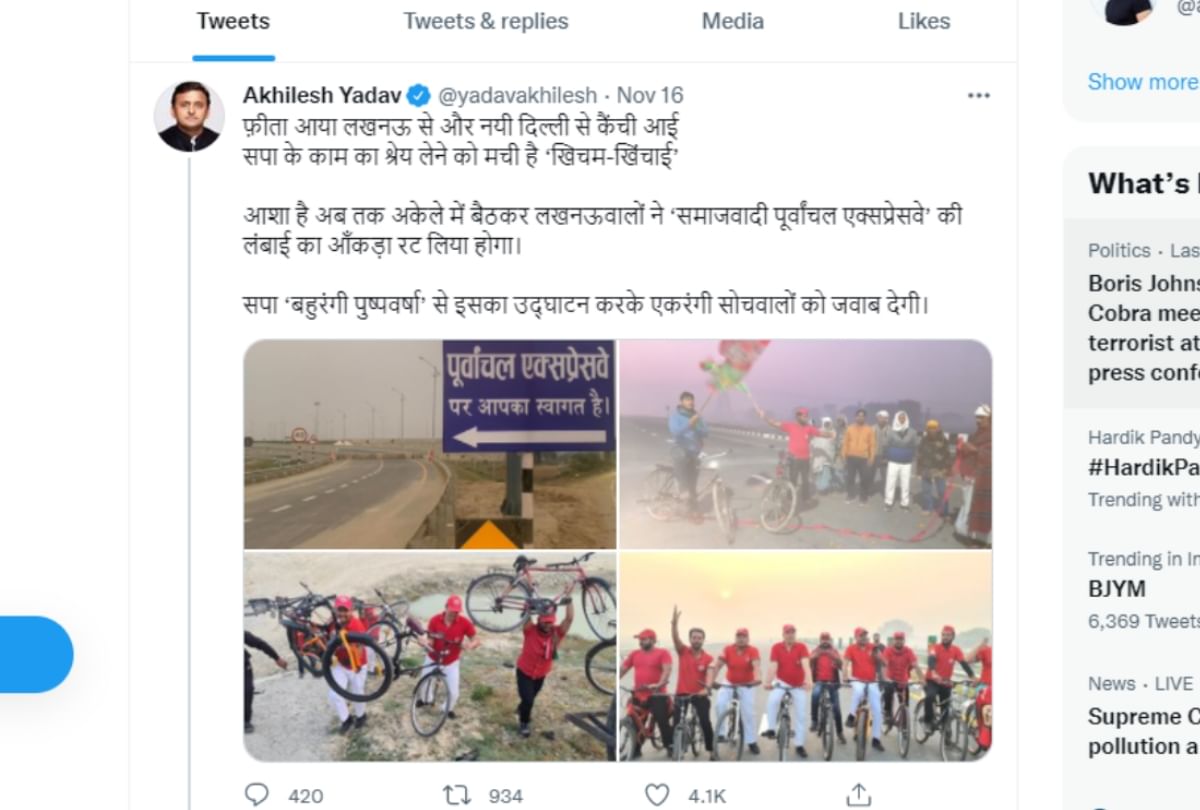Viewport: 1200px width, 810px height.
Task: Switch to the Tweets tab
Action: [x=234, y=21]
